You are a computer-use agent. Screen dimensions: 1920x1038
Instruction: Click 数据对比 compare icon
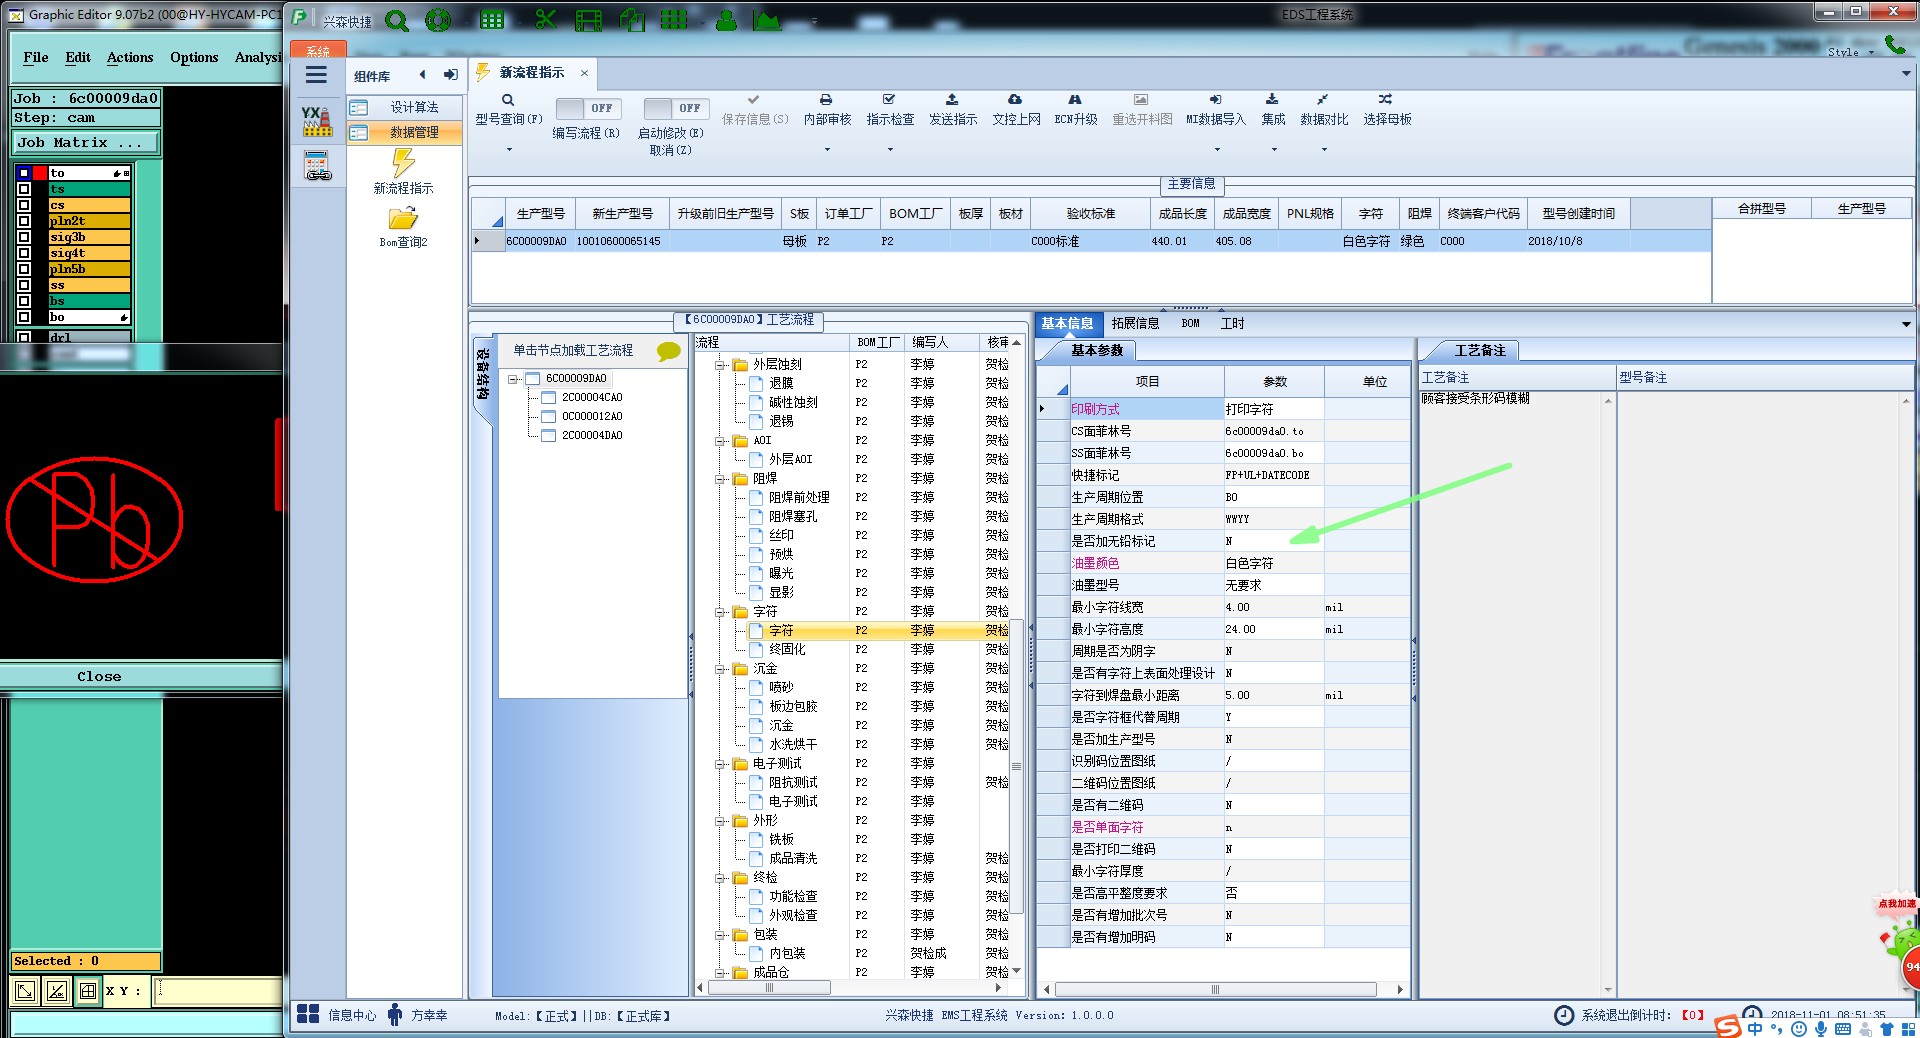point(1323,100)
